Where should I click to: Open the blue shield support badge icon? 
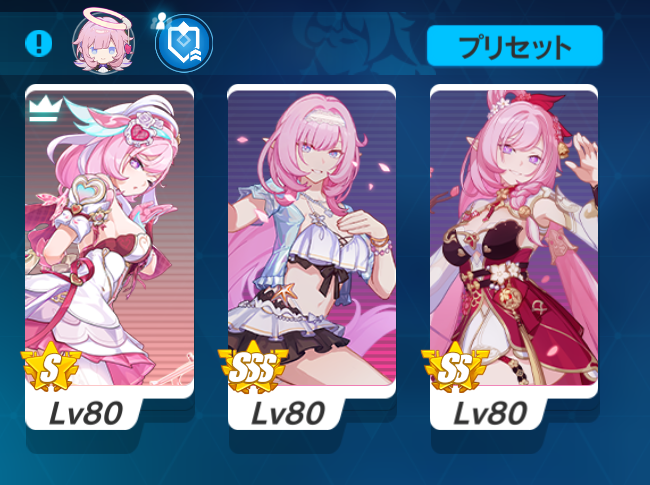[x=184, y=43]
